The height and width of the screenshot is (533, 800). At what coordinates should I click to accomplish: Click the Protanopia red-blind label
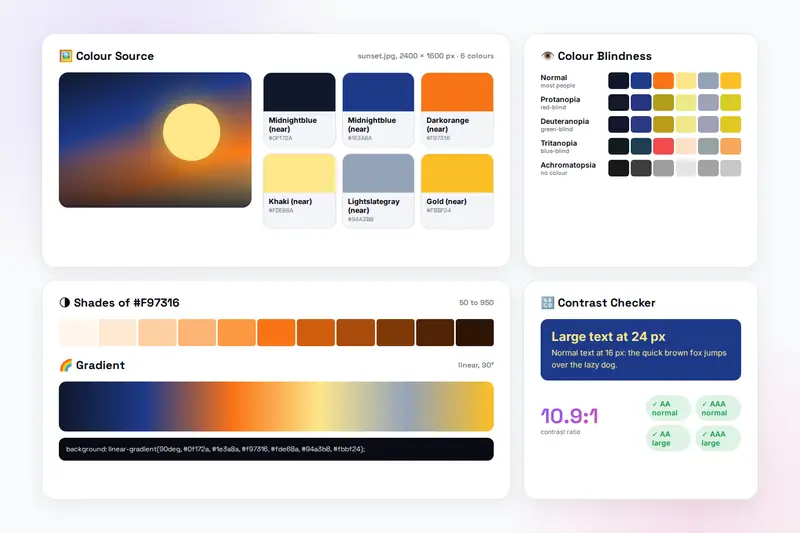[x=560, y=103]
